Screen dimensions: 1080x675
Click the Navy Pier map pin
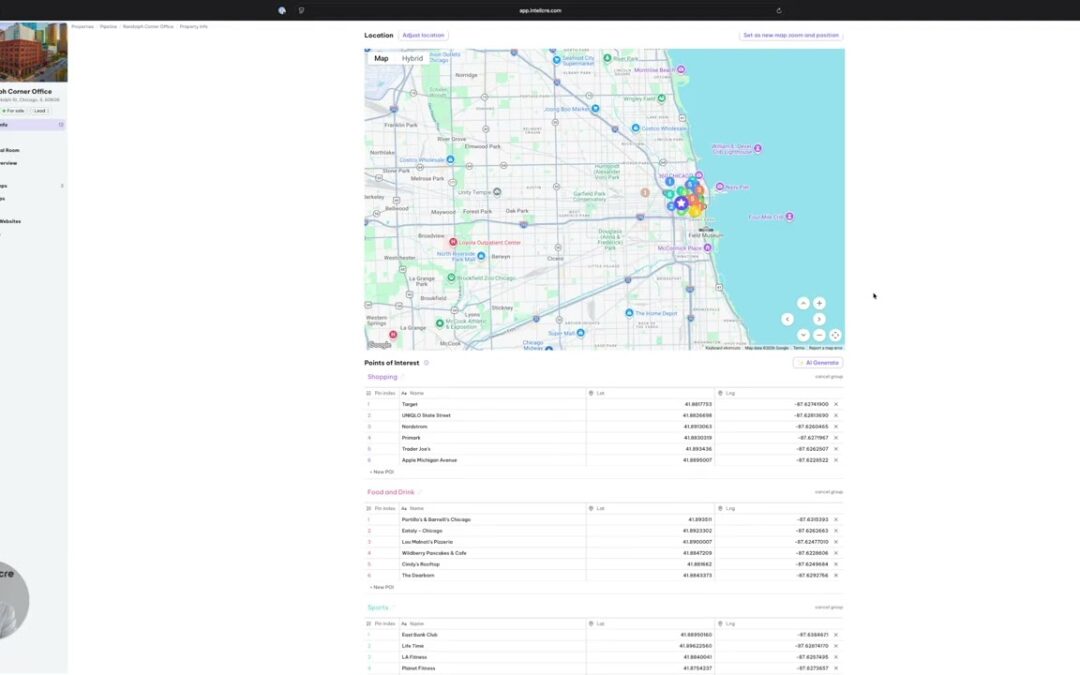720,187
